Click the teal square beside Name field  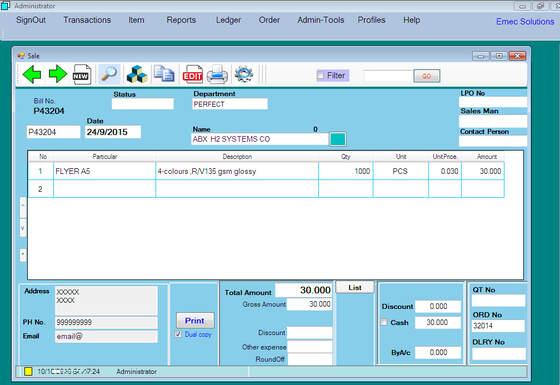(338, 139)
